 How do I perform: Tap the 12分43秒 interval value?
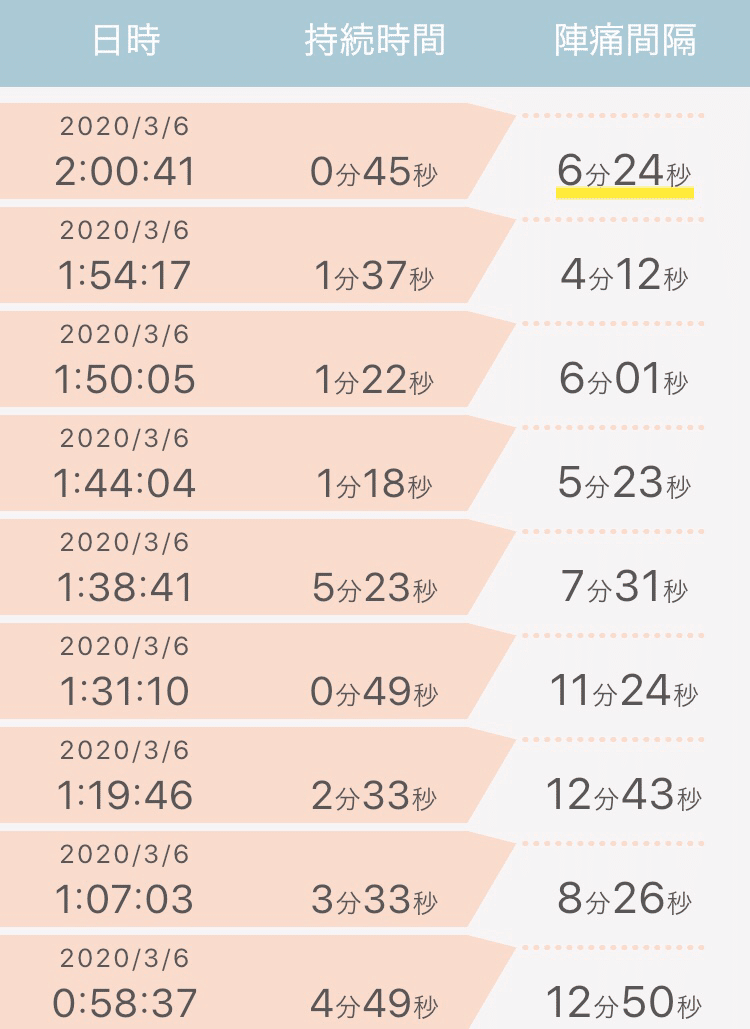point(624,795)
